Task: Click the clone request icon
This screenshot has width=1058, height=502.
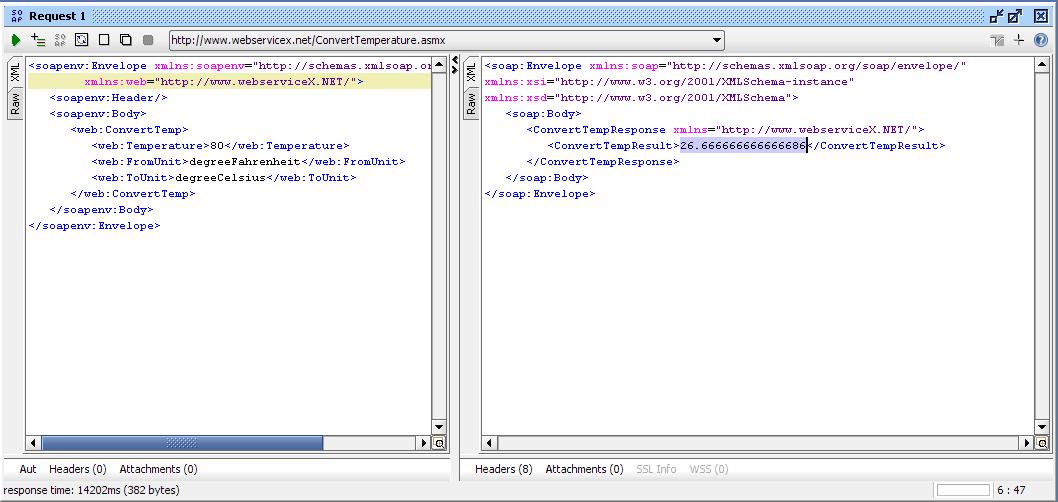Action: pos(126,40)
